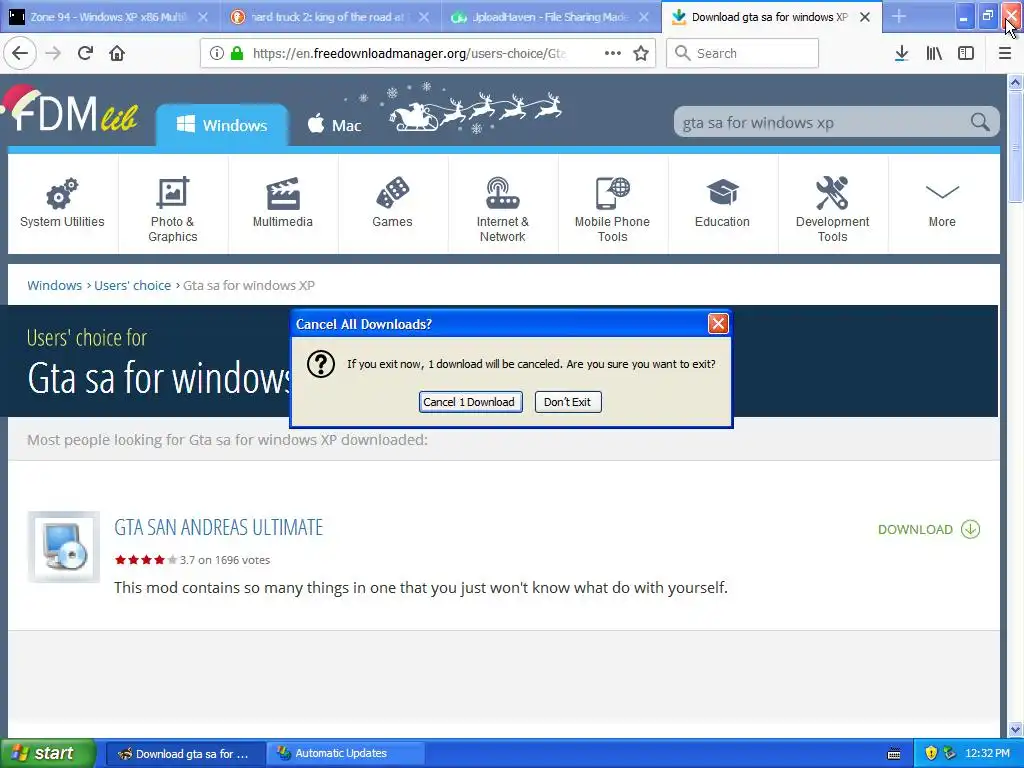Restore down the Firefox window
The height and width of the screenshot is (768, 1024).
coord(987,16)
